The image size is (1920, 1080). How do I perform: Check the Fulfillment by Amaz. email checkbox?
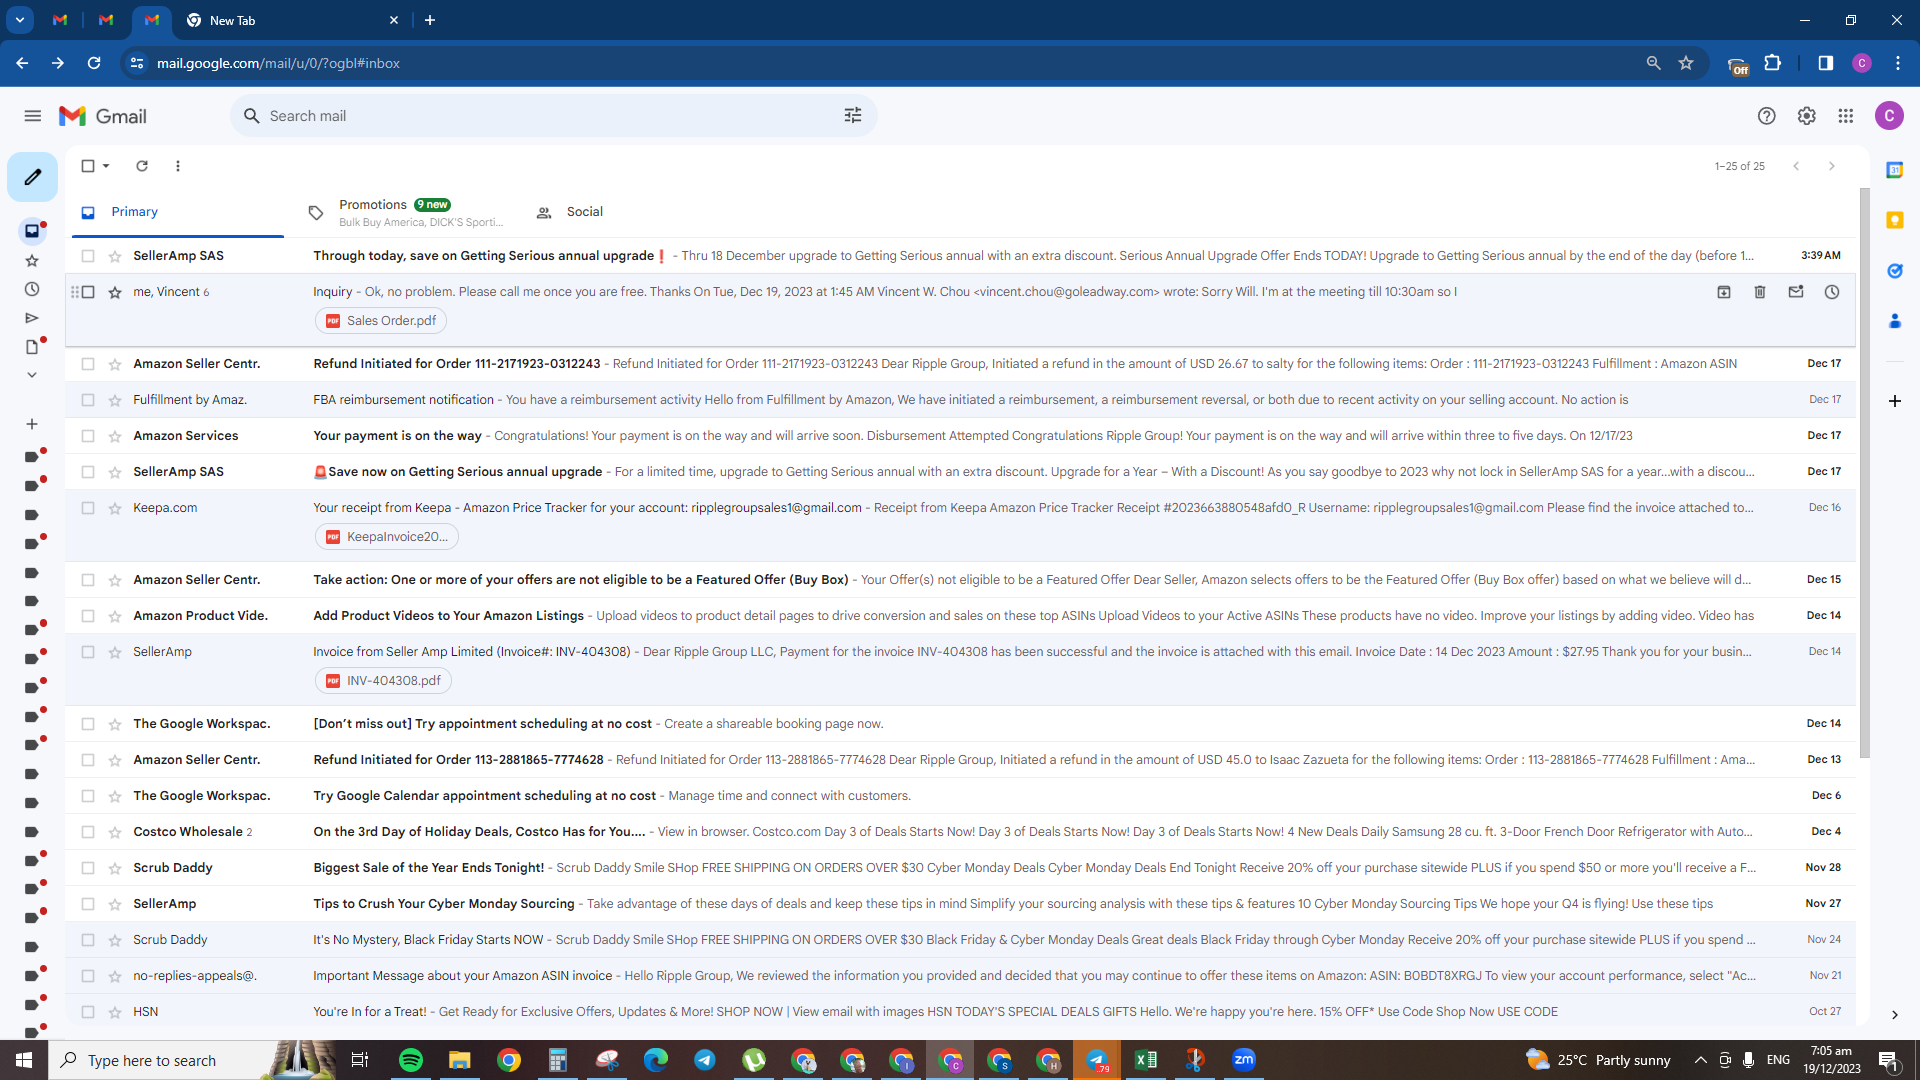point(88,400)
